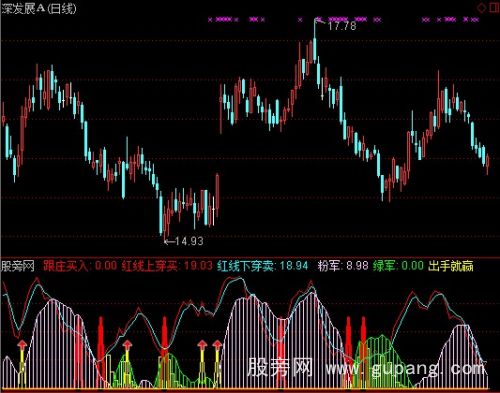The width and height of the screenshot is (500, 393).
Task: Click the yellow 出手就赢 indicator label
Action: click(451, 266)
